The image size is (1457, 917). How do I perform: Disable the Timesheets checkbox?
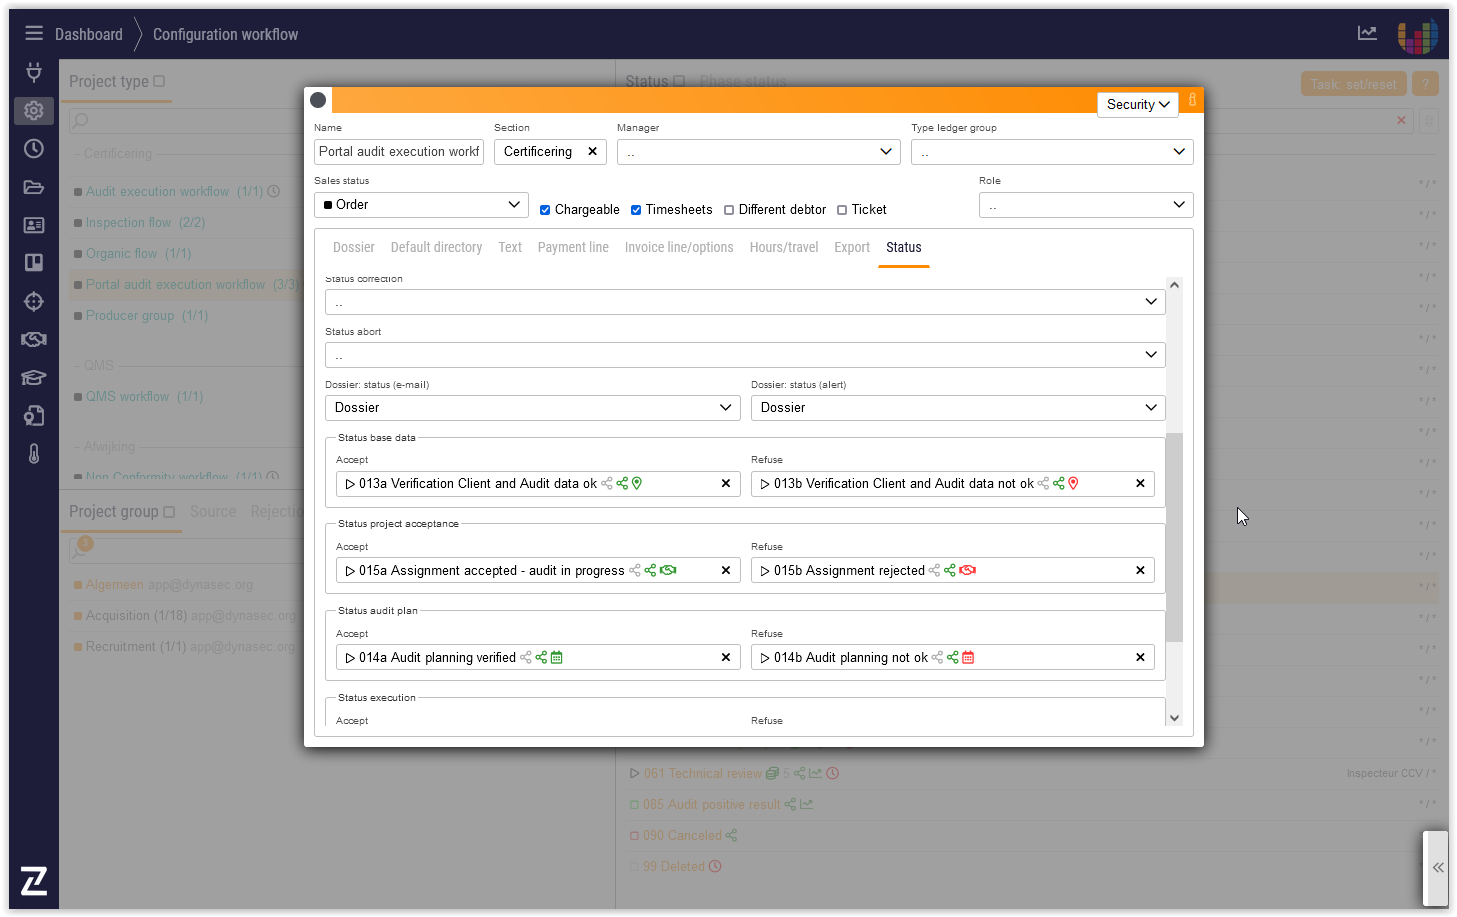pyautogui.click(x=636, y=210)
